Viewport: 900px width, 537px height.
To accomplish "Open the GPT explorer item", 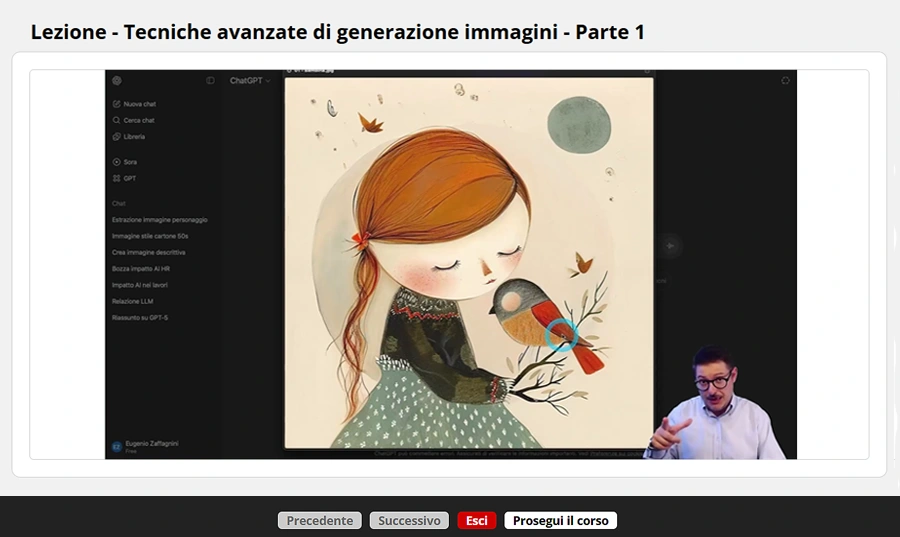I will pyautogui.click(x=125, y=178).
